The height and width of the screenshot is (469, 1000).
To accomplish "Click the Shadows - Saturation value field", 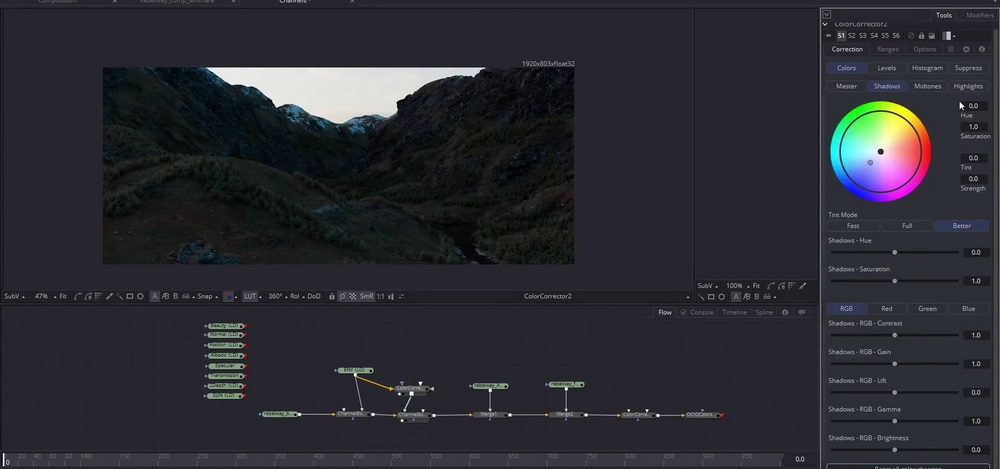I will (x=976, y=281).
